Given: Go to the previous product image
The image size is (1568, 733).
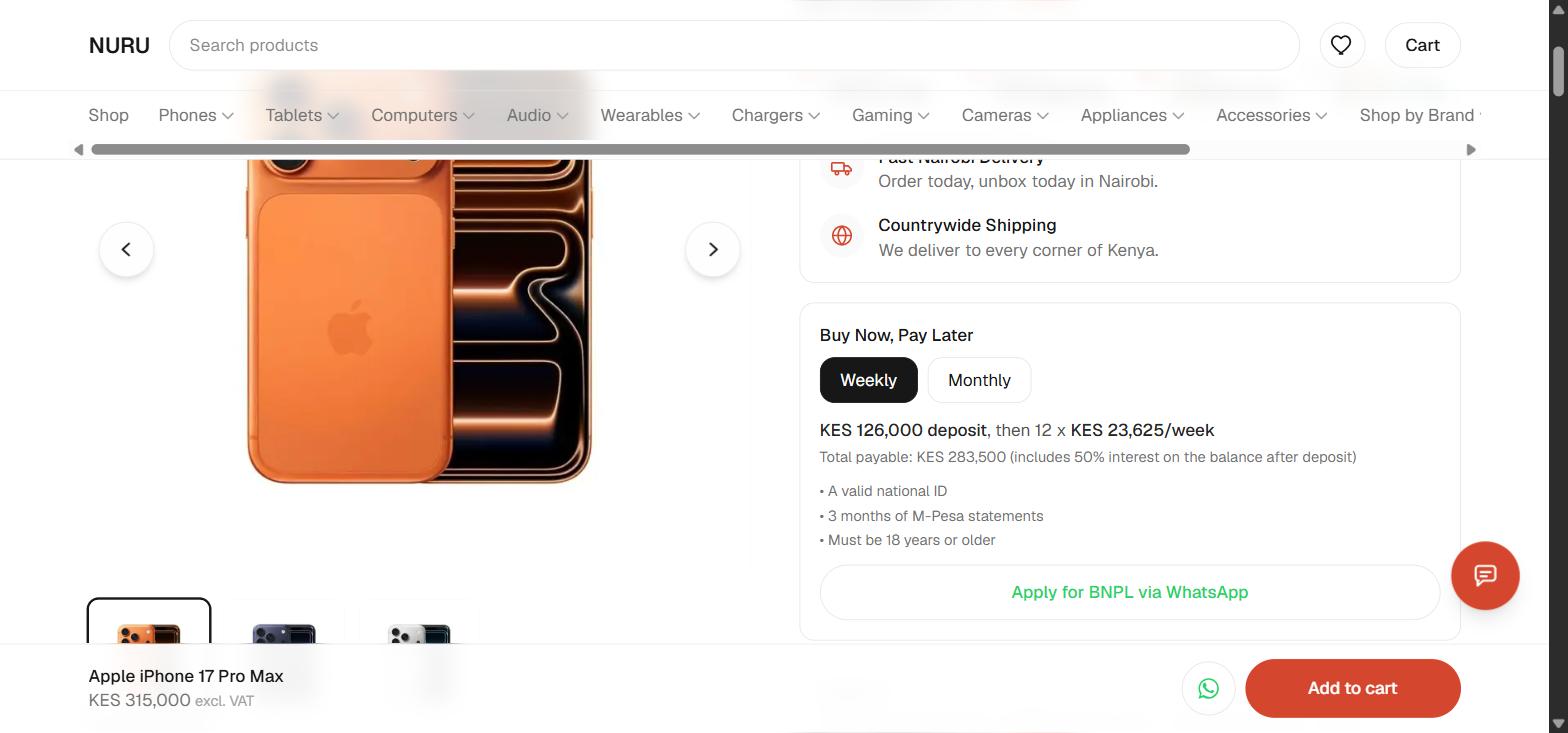Looking at the screenshot, I should coord(126,249).
